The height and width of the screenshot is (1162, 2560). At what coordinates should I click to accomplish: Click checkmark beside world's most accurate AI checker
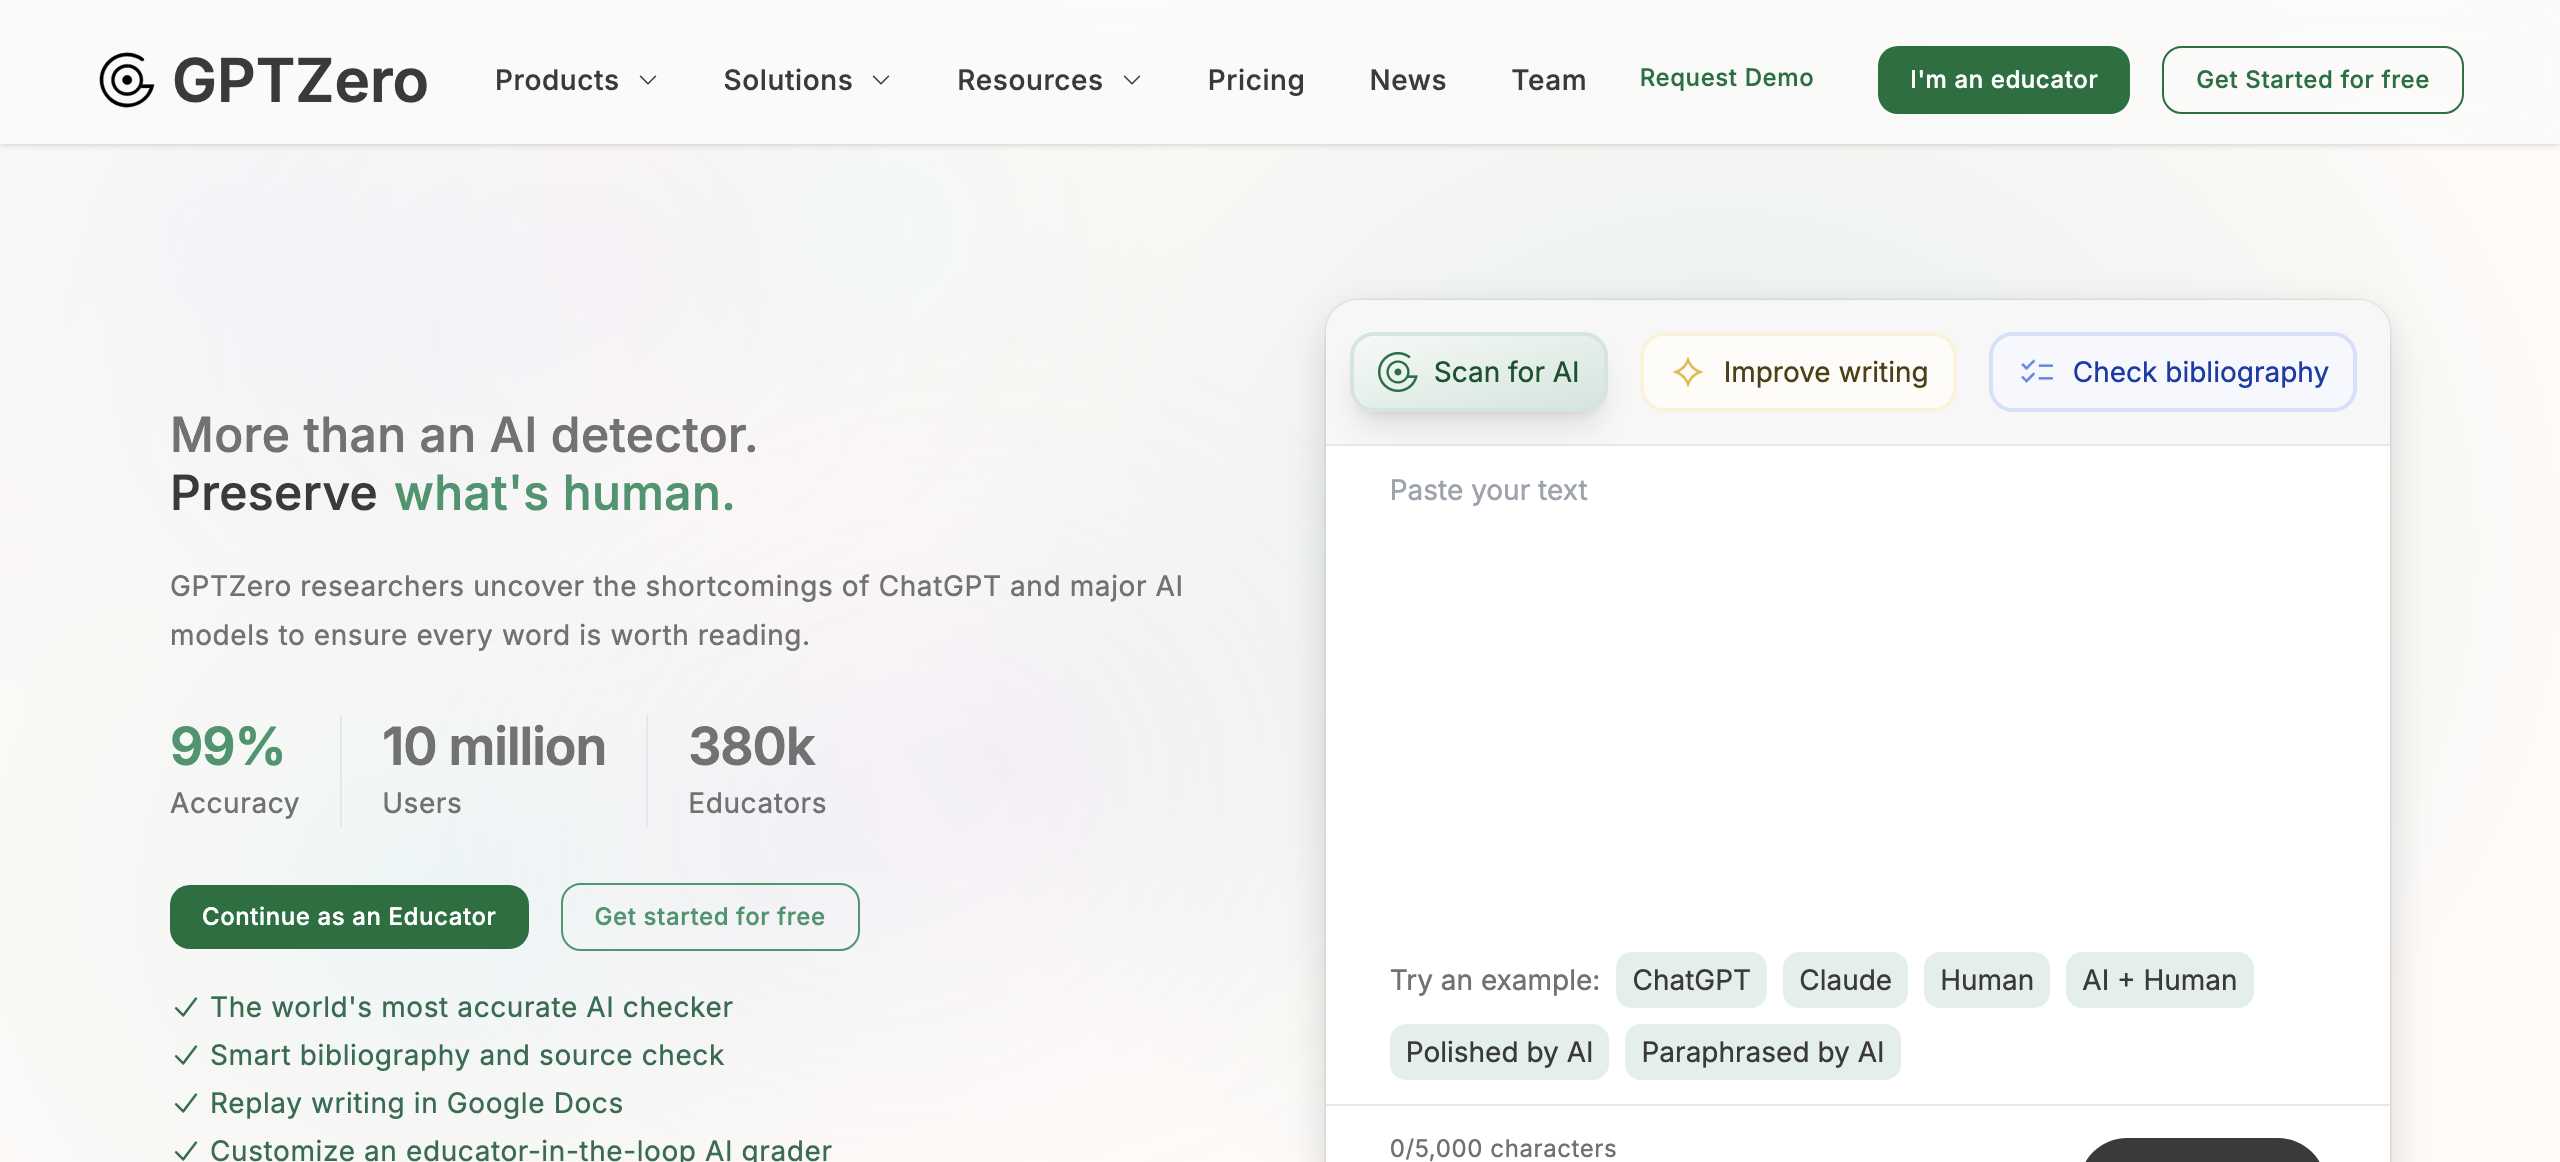coord(185,1007)
